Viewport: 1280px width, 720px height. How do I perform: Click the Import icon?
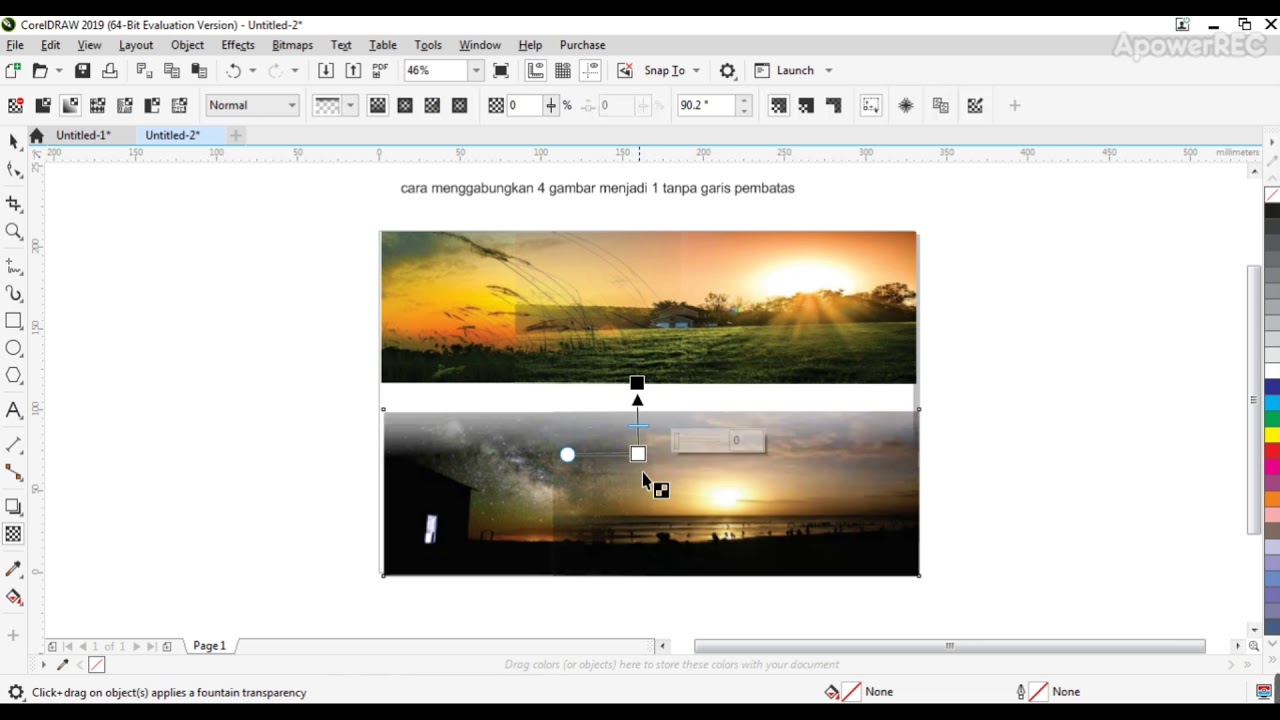pyautogui.click(x=326, y=70)
